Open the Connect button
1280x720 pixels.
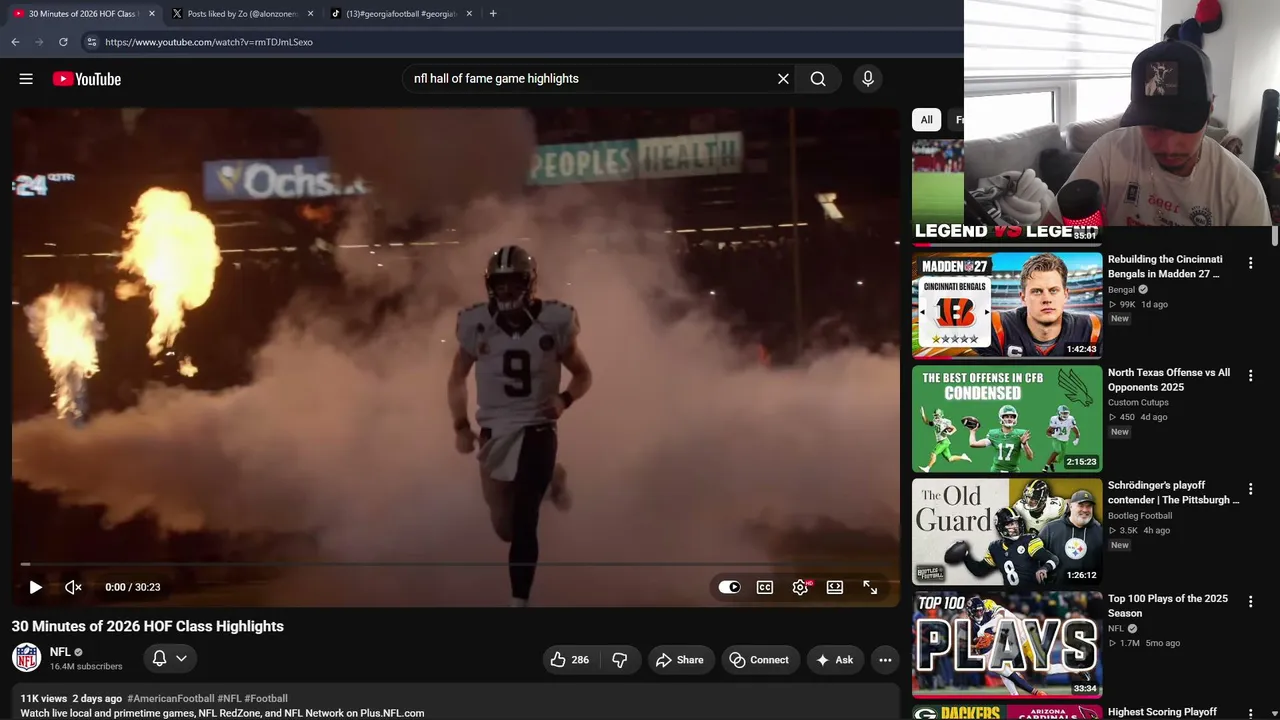tap(760, 660)
